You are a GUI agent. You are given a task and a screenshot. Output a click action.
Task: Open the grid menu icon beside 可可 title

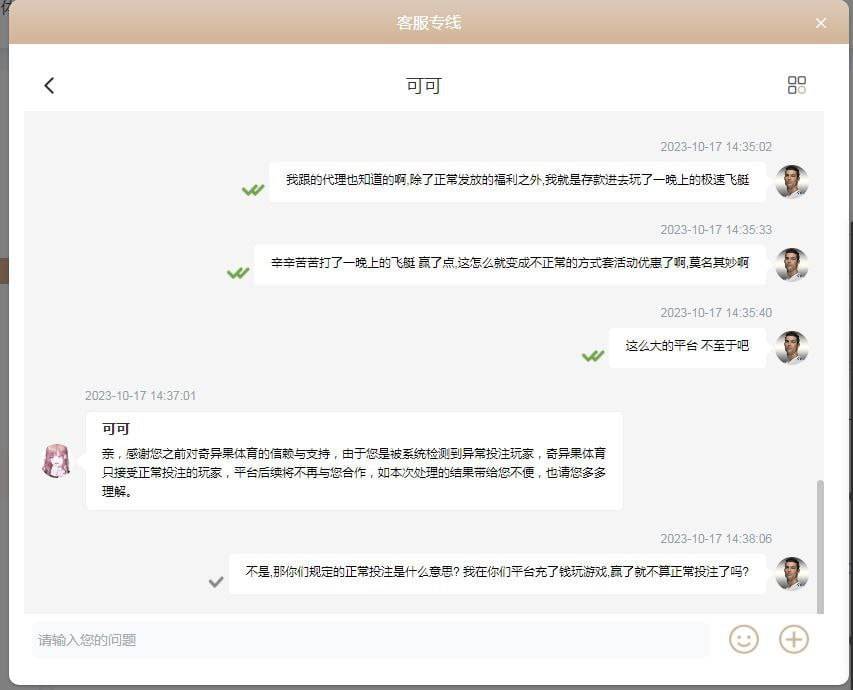(x=796, y=85)
